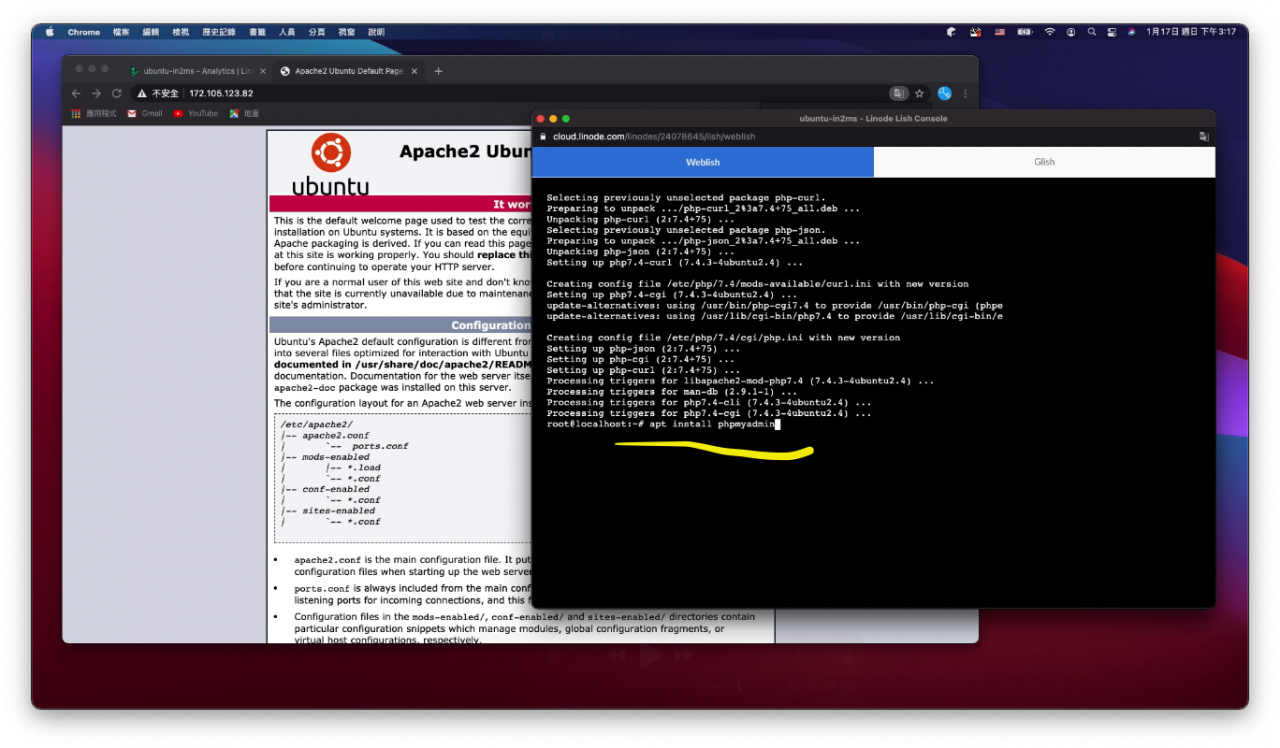The height and width of the screenshot is (748, 1280).
Task: Open the Chrome three-dot menu
Action: [x=965, y=93]
